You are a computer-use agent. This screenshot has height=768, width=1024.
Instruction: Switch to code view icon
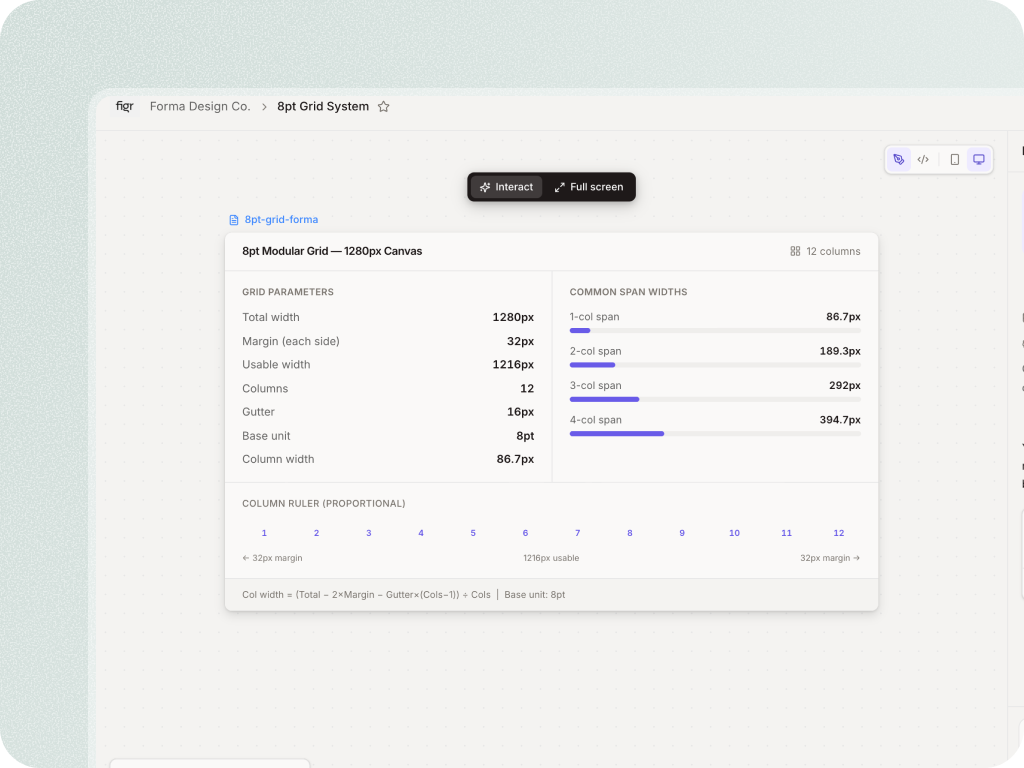(x=923, y=159)
